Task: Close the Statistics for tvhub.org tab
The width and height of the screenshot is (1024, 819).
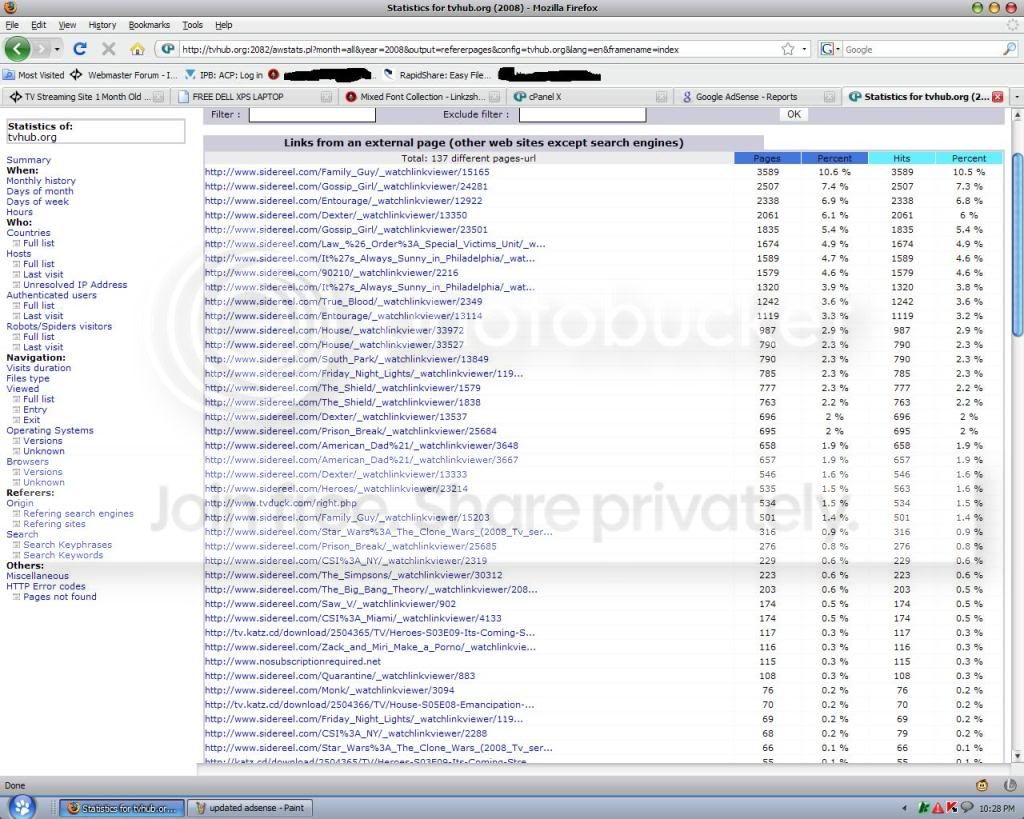Action: point(997,97)
